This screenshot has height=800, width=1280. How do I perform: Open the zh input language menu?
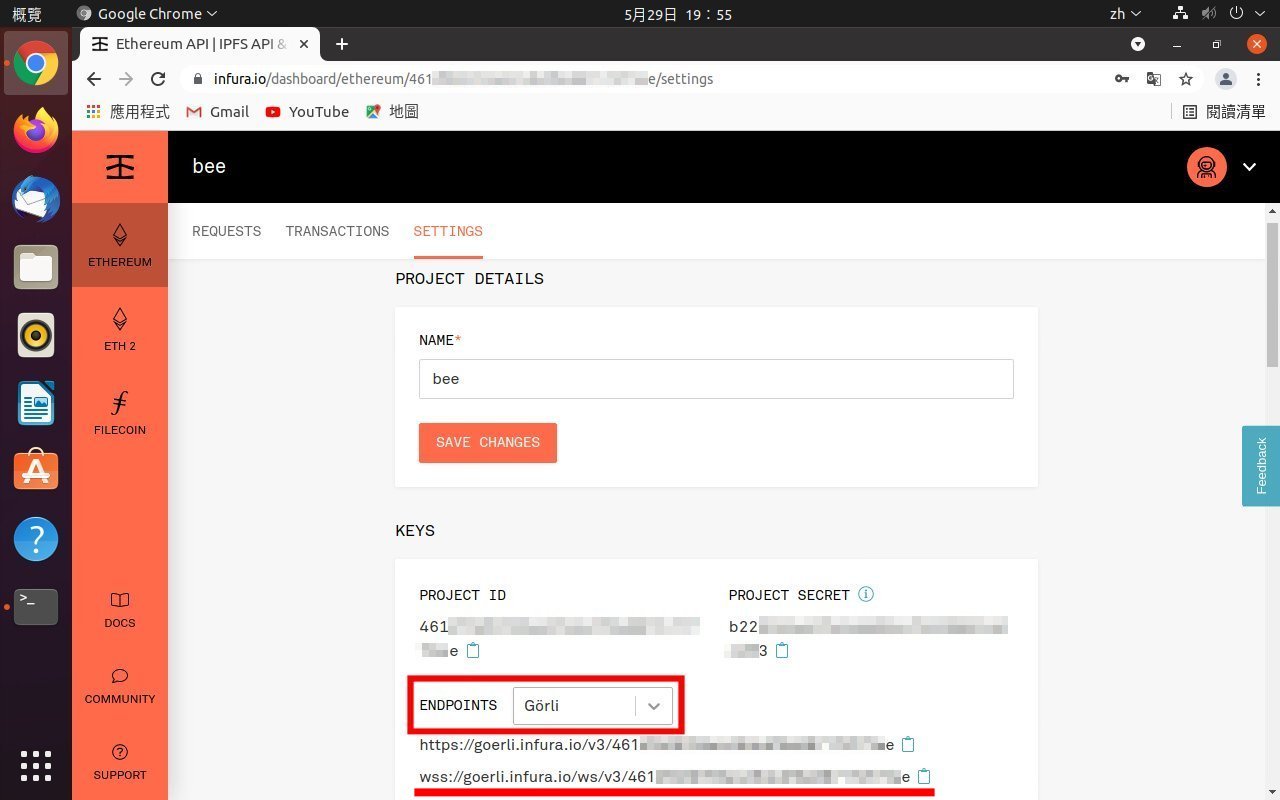click(x=1125, y=14)
